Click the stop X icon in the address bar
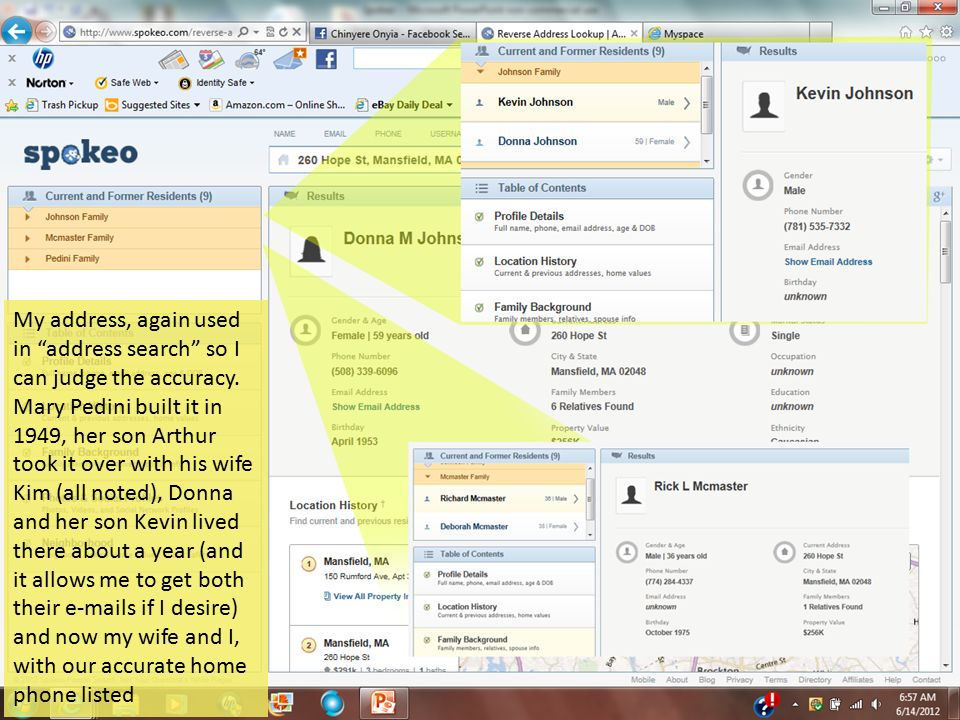960x720 pixels. (x=296, y=32)
